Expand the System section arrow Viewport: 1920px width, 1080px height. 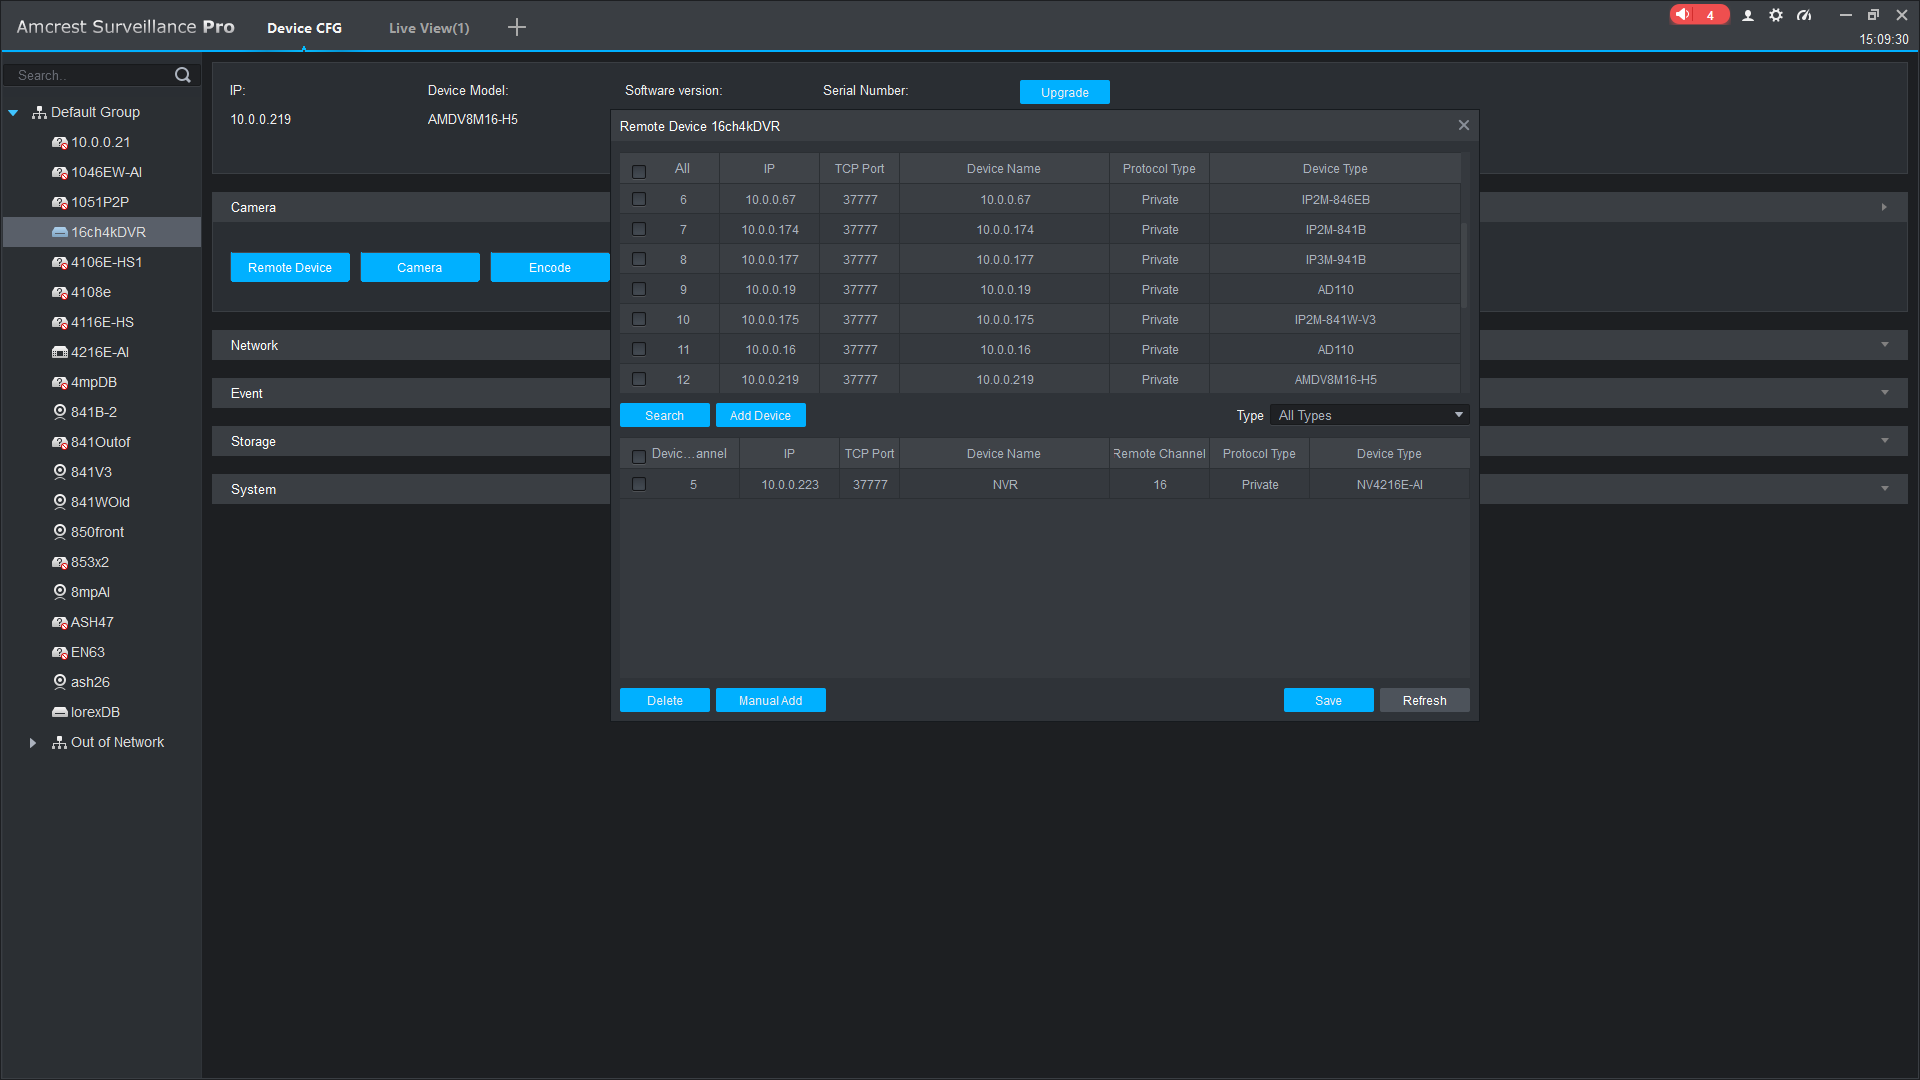pyautogui.click(x=1885, y=489)
